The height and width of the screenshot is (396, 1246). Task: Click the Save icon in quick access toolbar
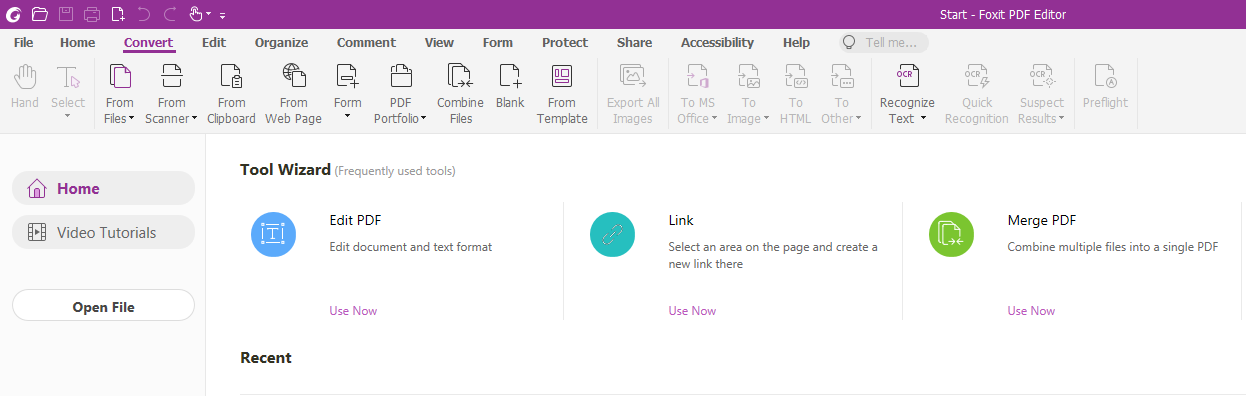point(66,14)
